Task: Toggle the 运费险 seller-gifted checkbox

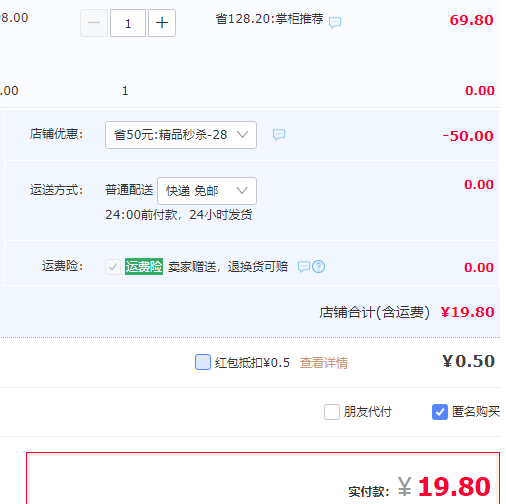Action: click(x=113, y=267)
